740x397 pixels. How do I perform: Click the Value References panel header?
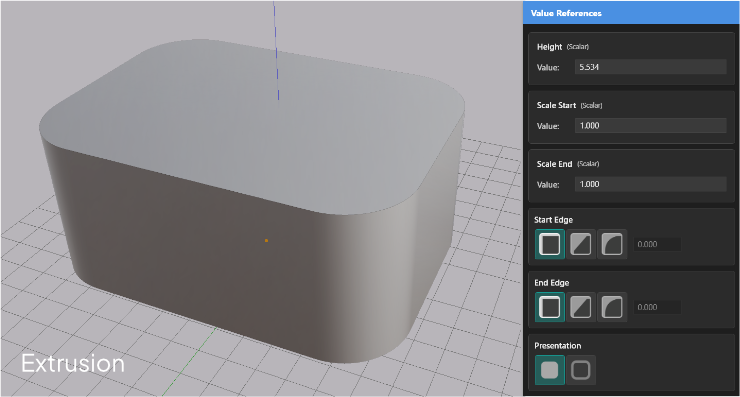click(x=631, y=13)
